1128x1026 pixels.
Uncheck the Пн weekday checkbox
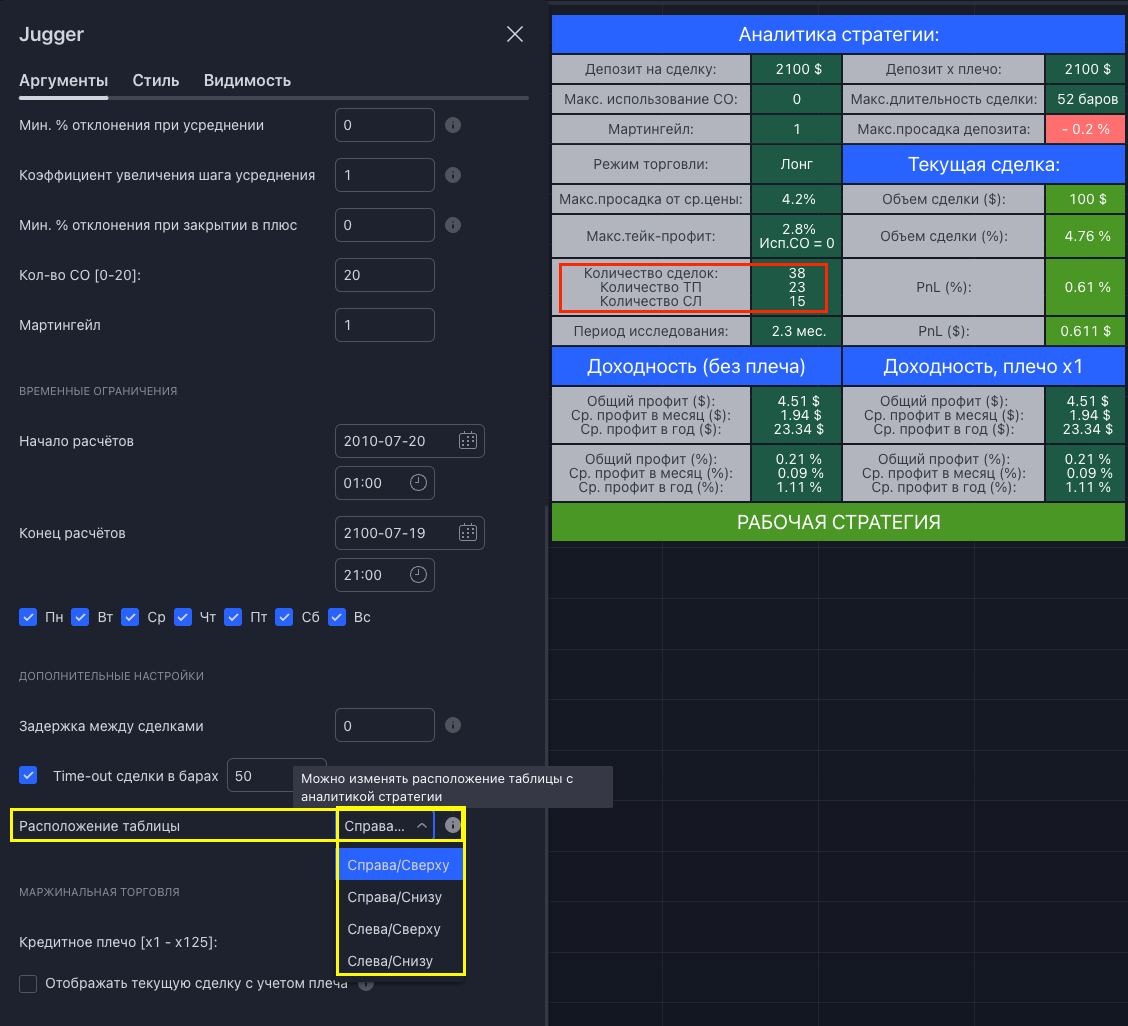[x=28, y=617]
